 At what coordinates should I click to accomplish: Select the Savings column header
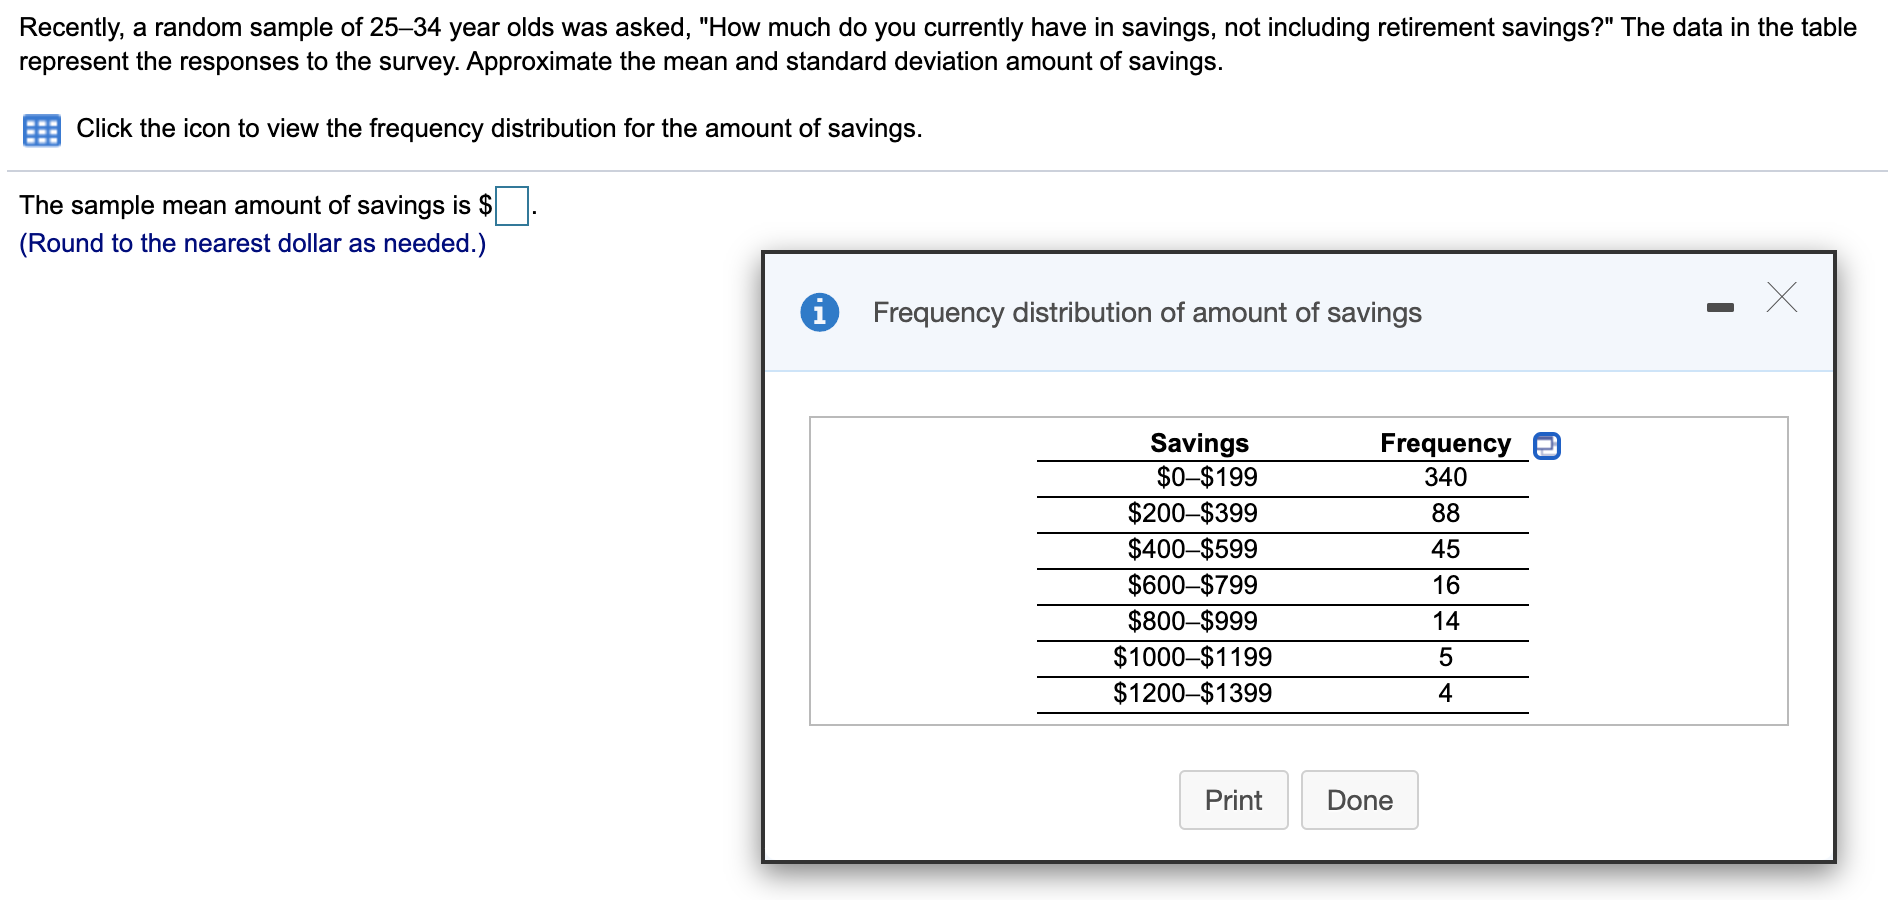point(1198,443)
